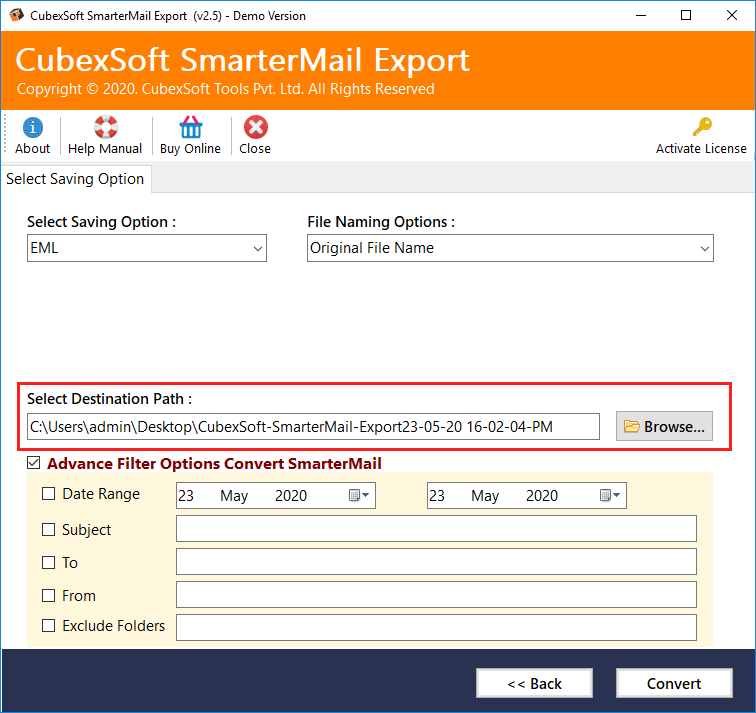The width and height of the screenshot is (756, 713).
Task: Open calendar picker of second date field
Action: pyautogui.click(x=610, y=495)
